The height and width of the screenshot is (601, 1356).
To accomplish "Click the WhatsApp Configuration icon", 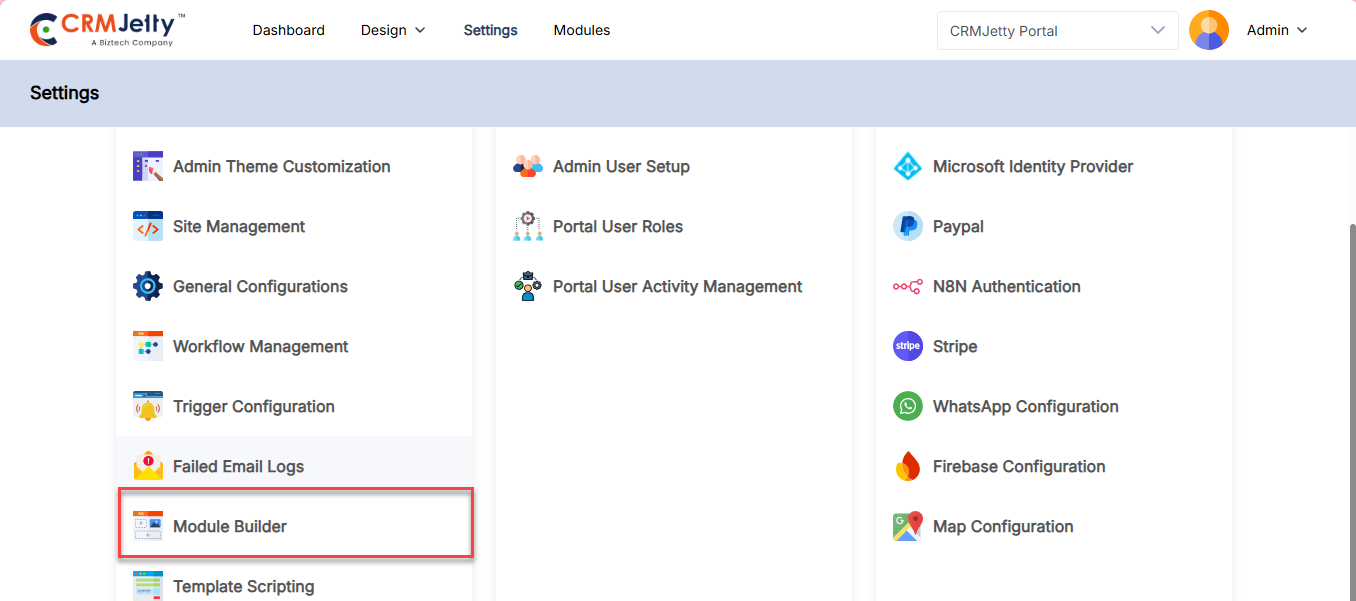I will 907,407.
